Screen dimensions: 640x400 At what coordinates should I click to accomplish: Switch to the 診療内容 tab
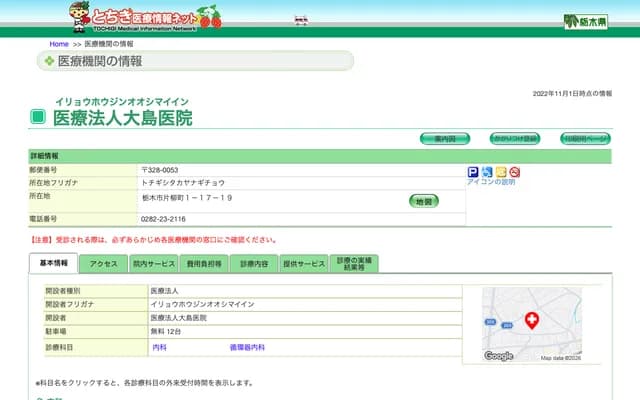click(254, 264)
